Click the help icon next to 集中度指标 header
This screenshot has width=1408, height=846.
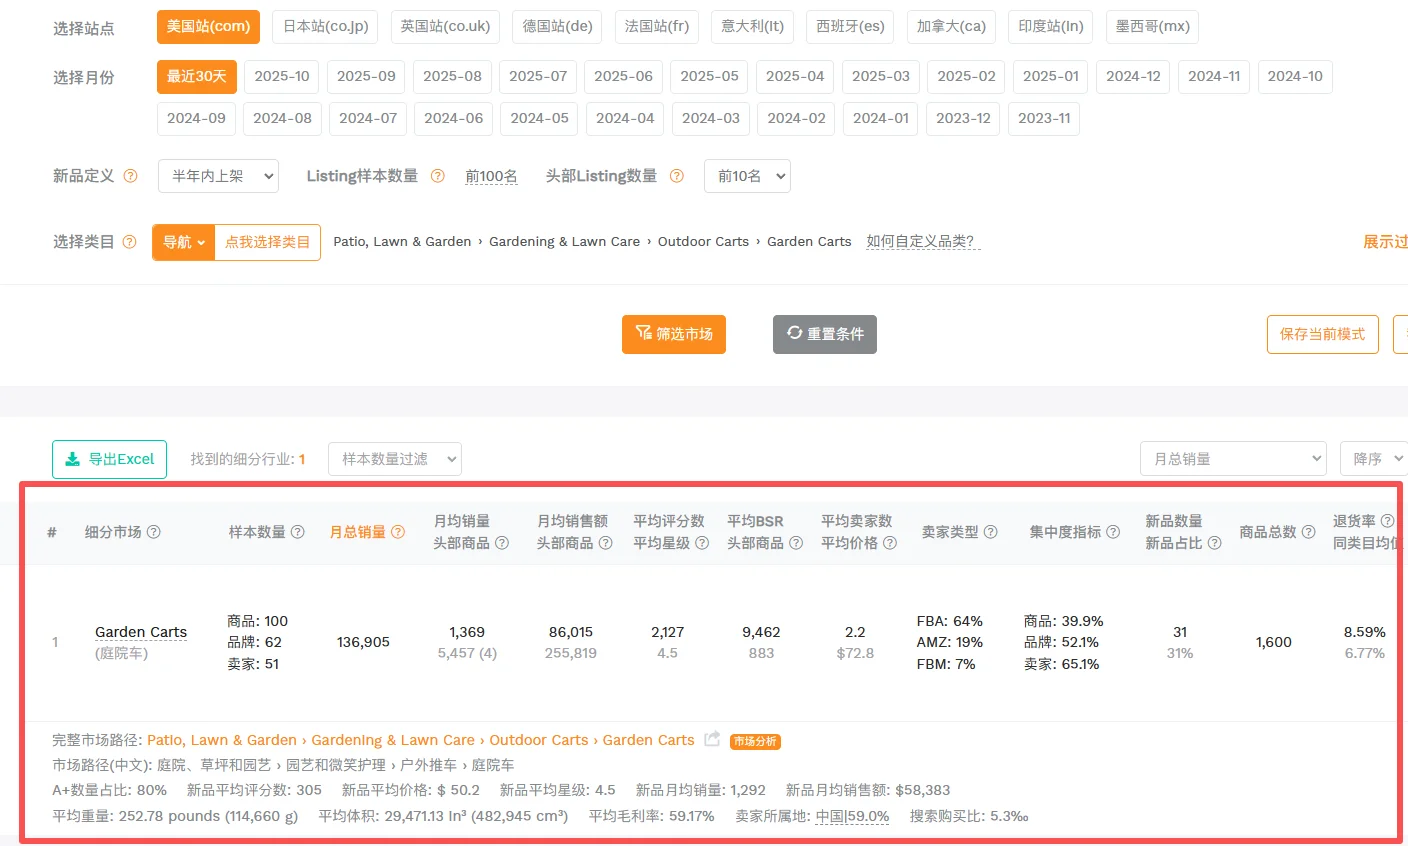click(1113, 532)
